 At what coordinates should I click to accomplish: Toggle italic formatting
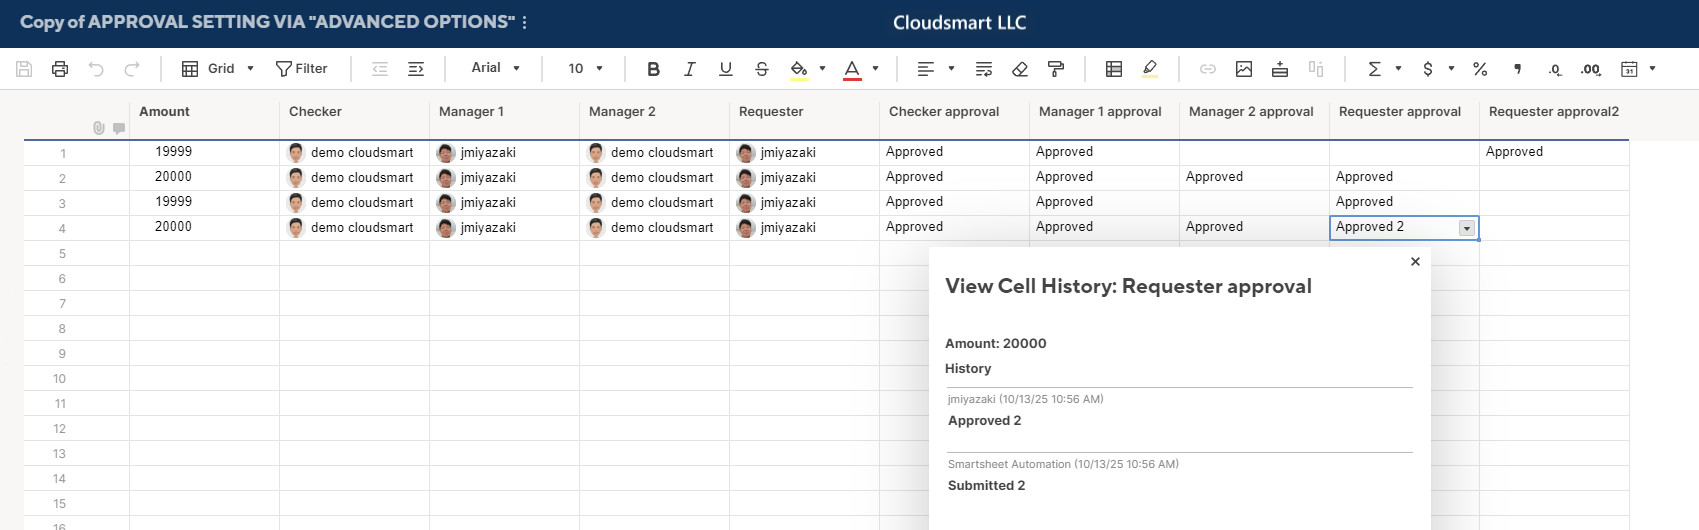point(690,69)
